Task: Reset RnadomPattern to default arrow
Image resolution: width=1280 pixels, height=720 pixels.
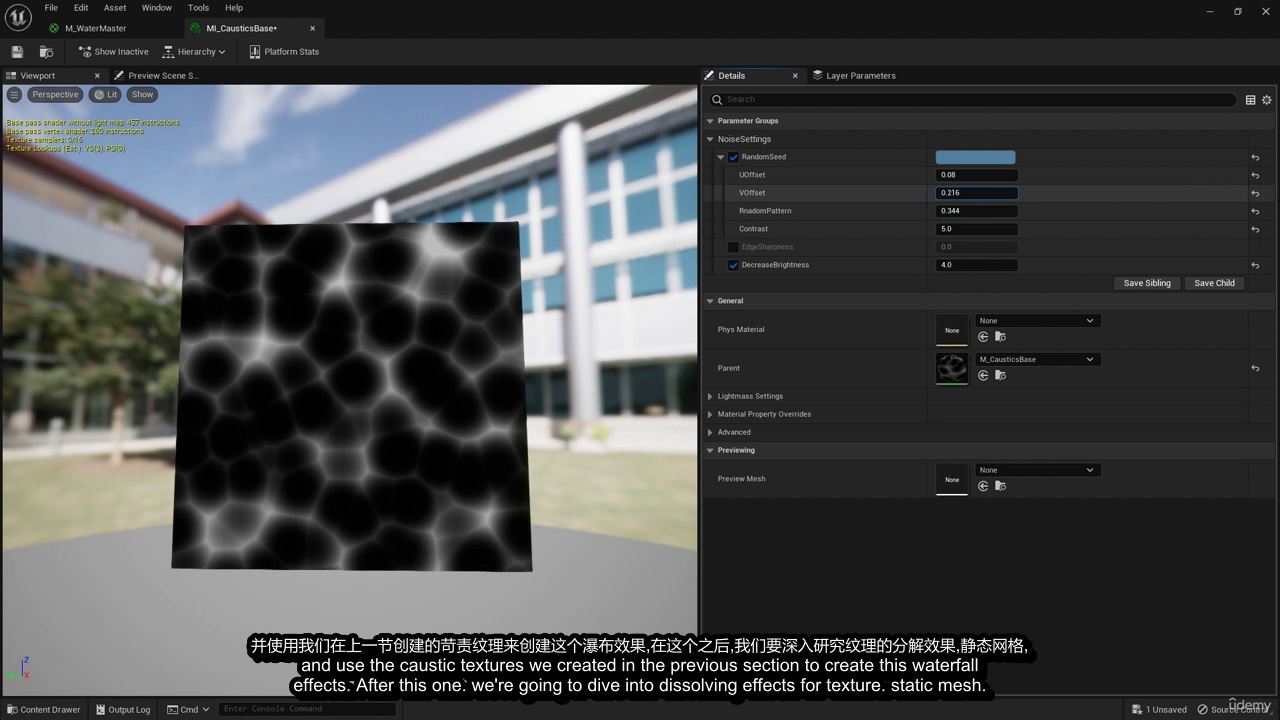Action: (1255, 212)
